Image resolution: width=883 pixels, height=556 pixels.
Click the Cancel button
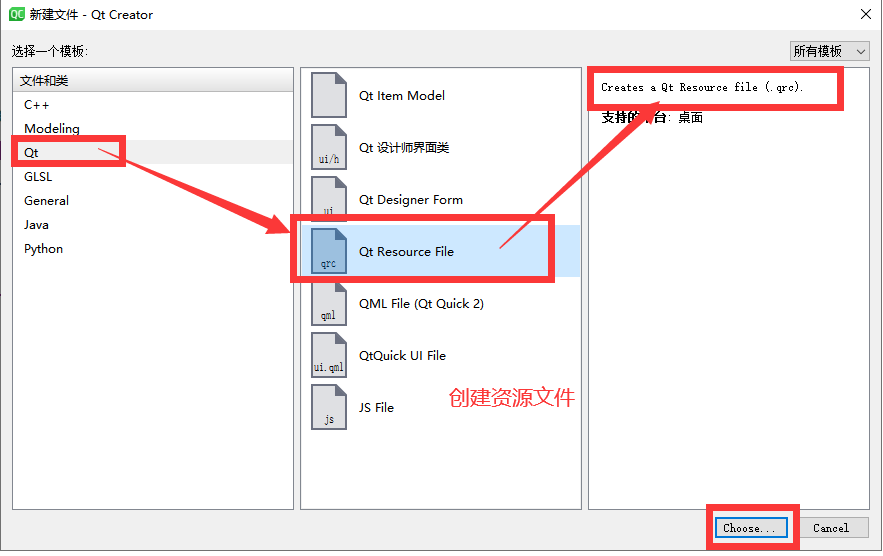click(831, 528)
